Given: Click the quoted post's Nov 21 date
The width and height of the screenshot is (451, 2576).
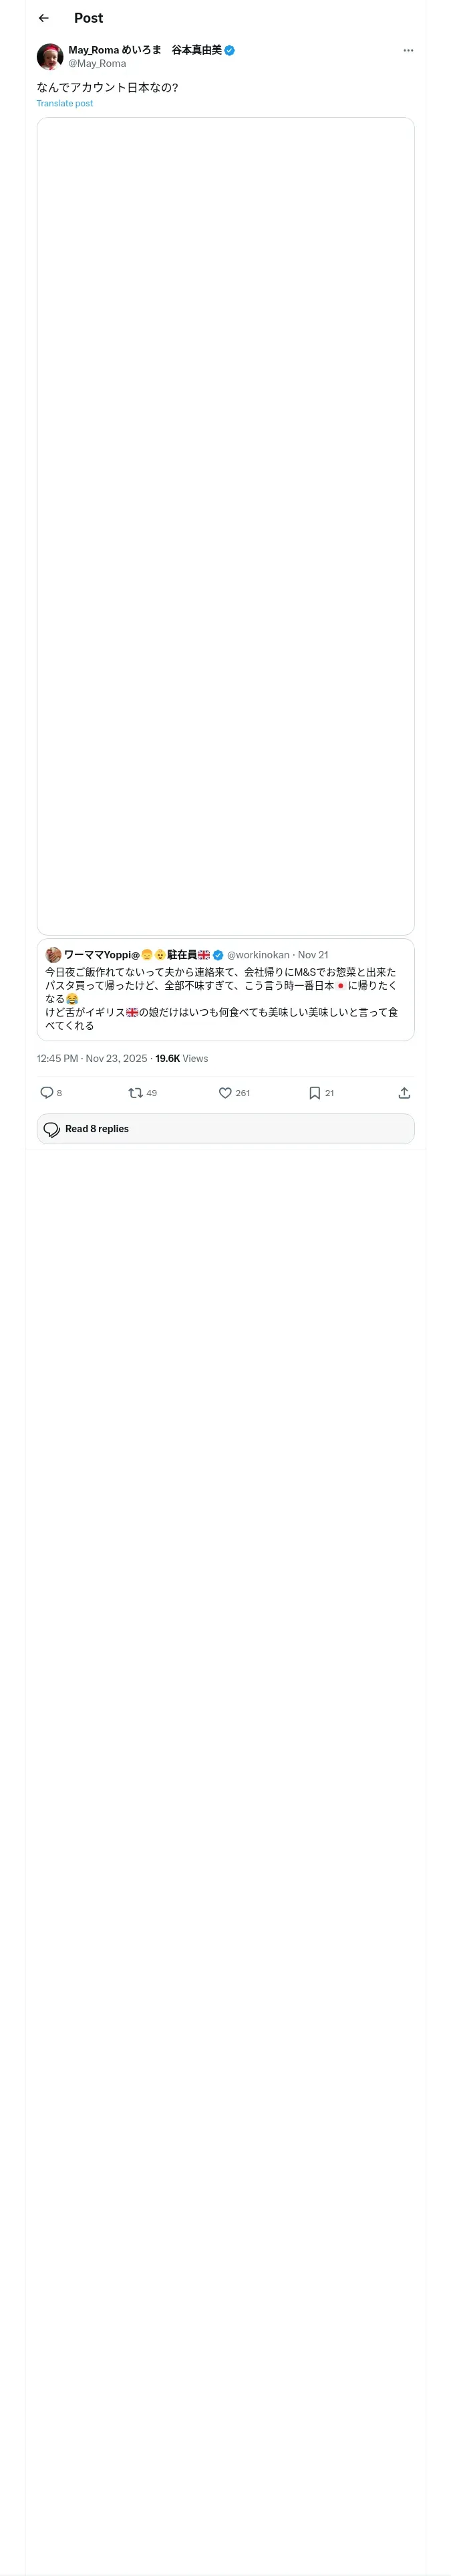Looking at the screenshot, I should coord(313,954).
